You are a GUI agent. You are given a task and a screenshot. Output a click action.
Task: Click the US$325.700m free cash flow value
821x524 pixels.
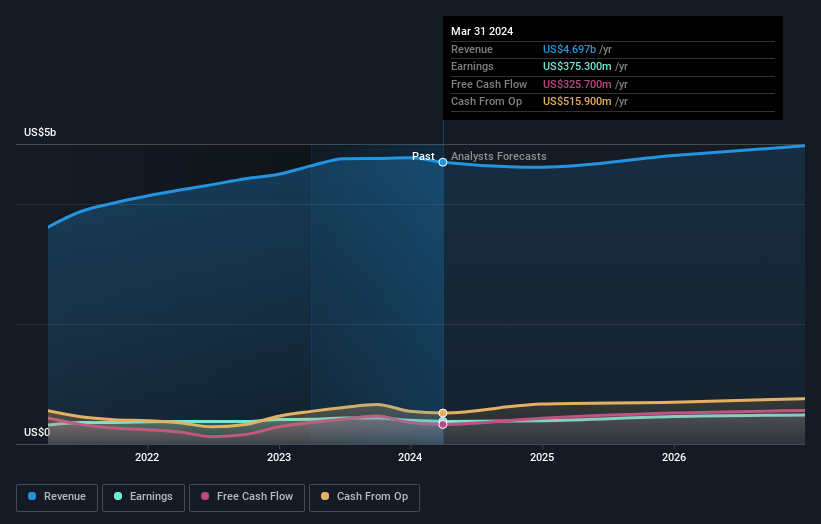(577, 84)
